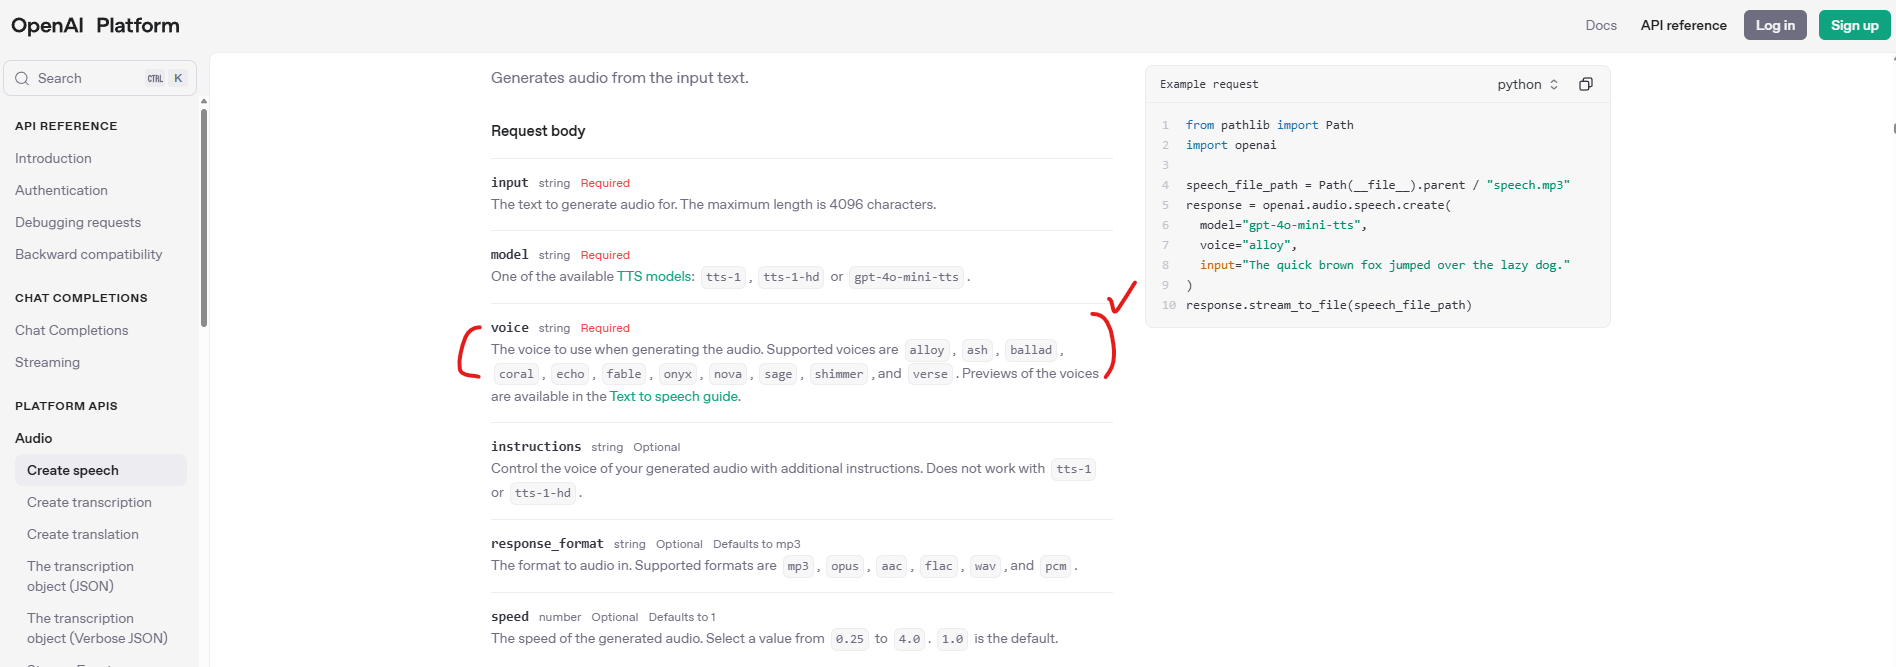Open the python language dropdown
The height and width of the screenshot is (667, 1896).
tap(1528, 84)
